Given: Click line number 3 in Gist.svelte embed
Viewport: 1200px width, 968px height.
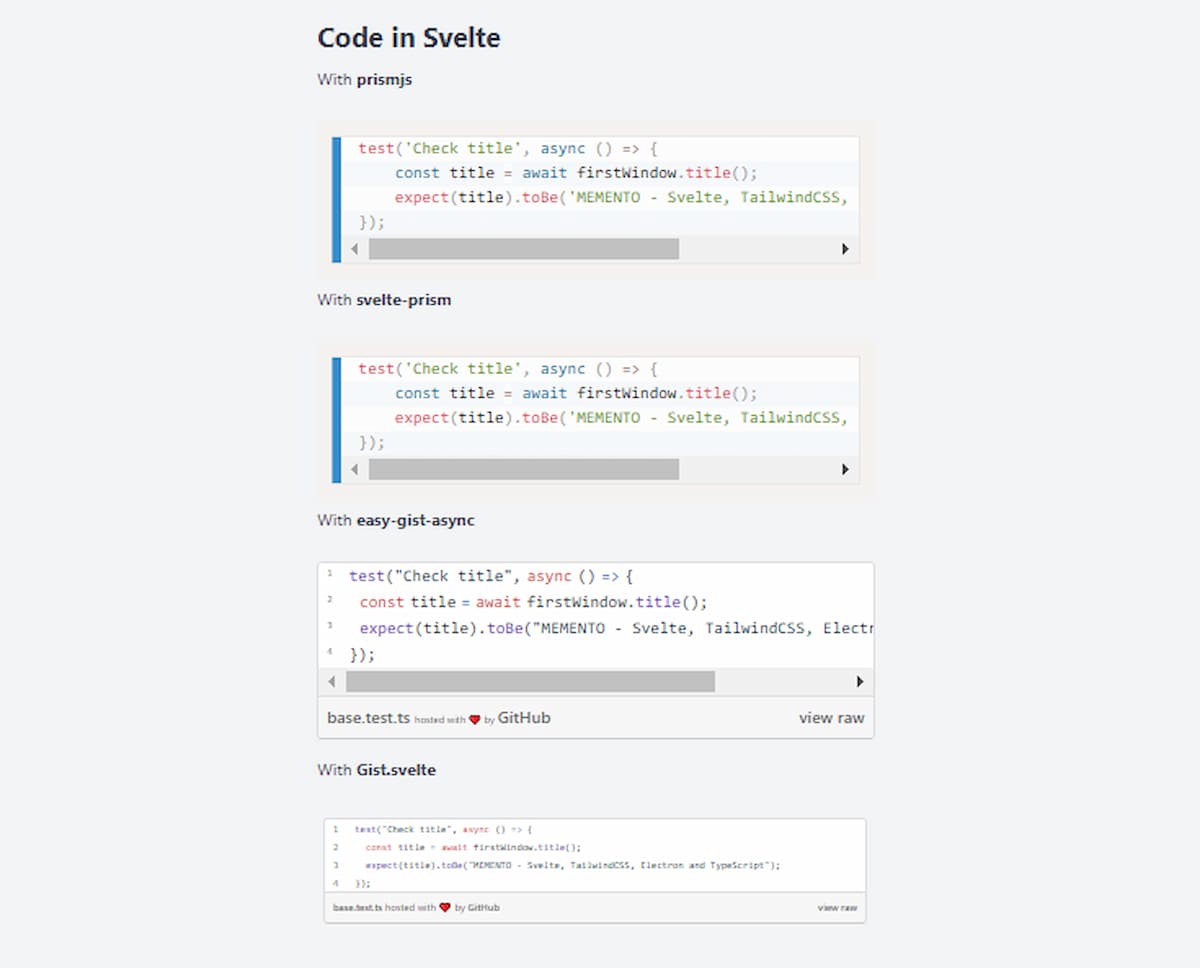Looking at the screenshot, I should tap(336, 865).
